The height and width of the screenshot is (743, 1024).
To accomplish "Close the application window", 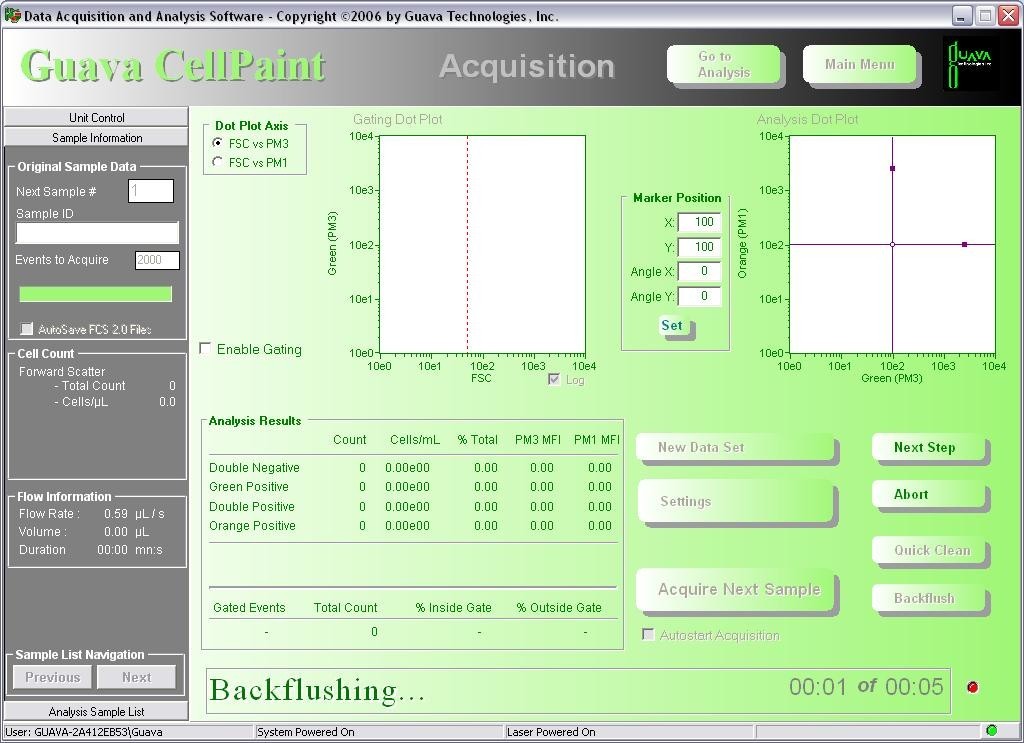I will [1008, 16].
